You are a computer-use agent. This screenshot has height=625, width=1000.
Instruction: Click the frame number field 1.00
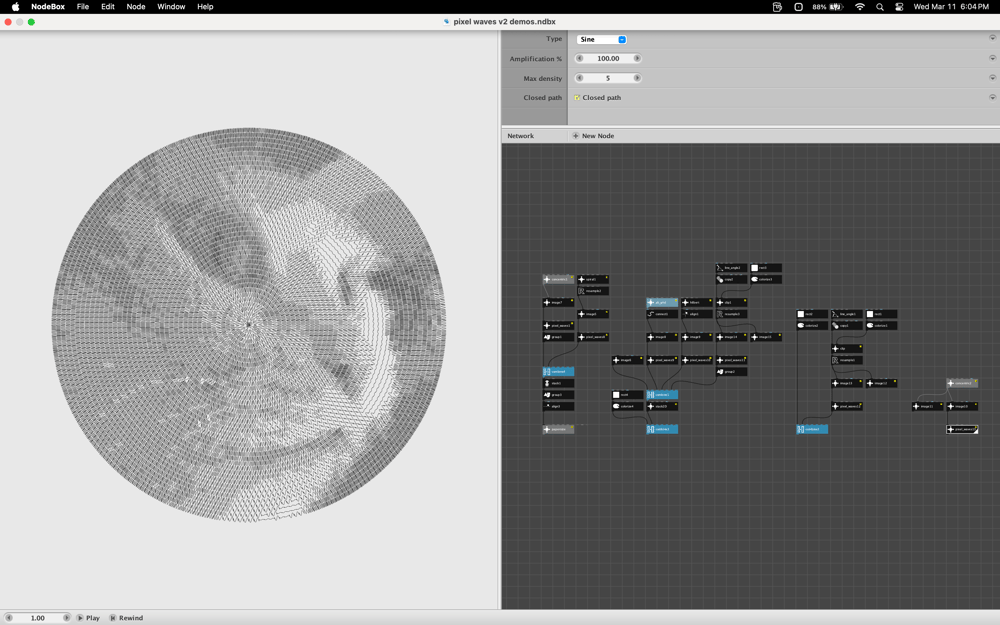(38, 618)
